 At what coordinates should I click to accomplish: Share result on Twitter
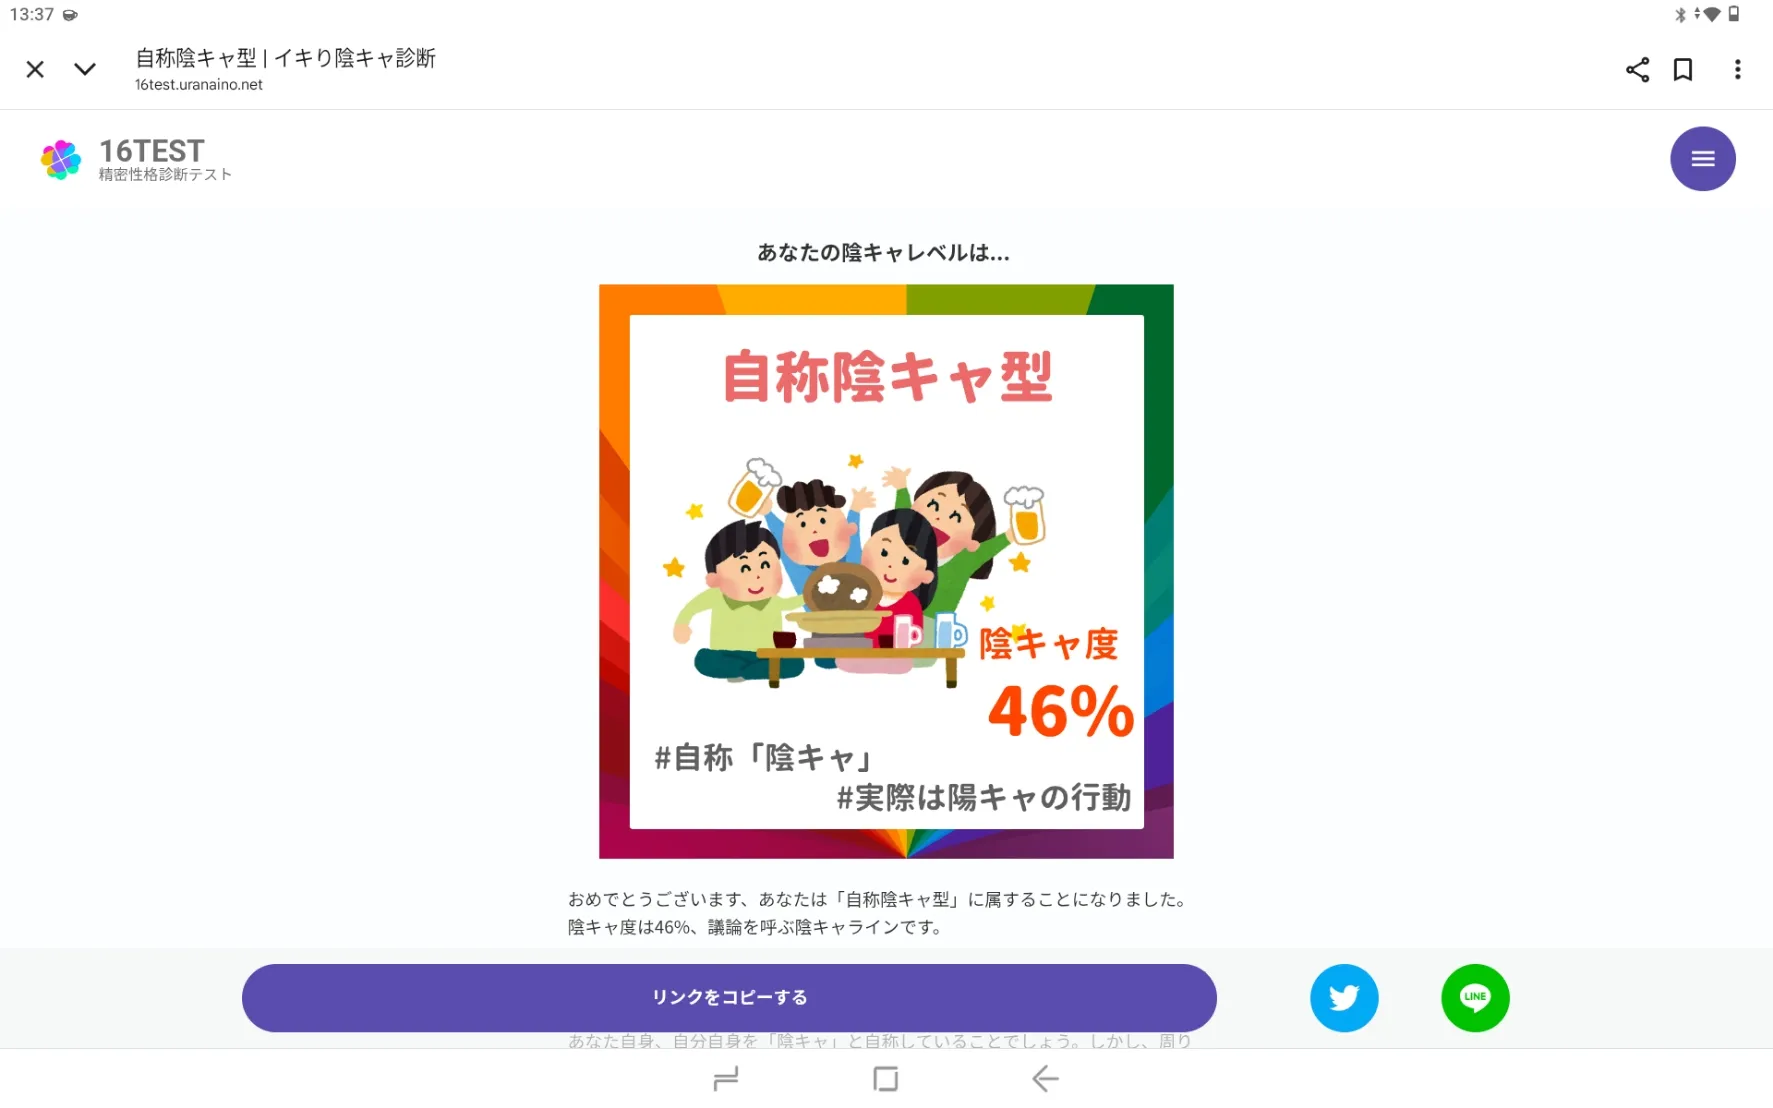pos(1344,997)
